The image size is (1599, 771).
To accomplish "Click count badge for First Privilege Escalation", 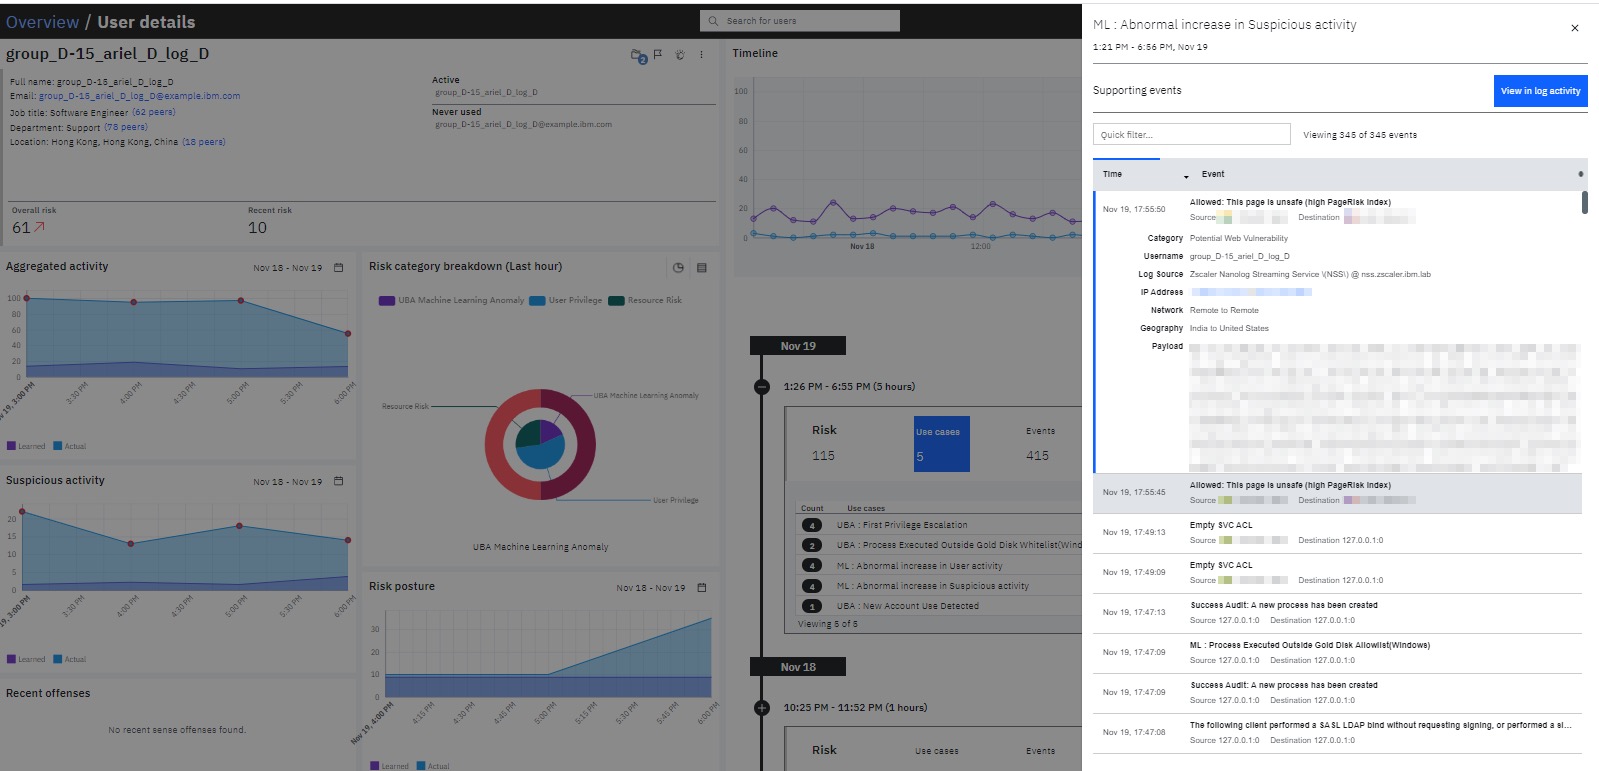I will click(x=812, y=525).
